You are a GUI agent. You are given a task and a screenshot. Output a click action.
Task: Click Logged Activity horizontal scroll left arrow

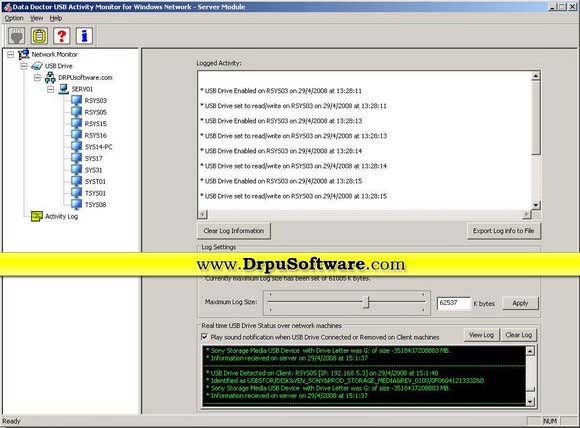click(x=202, y=214)
